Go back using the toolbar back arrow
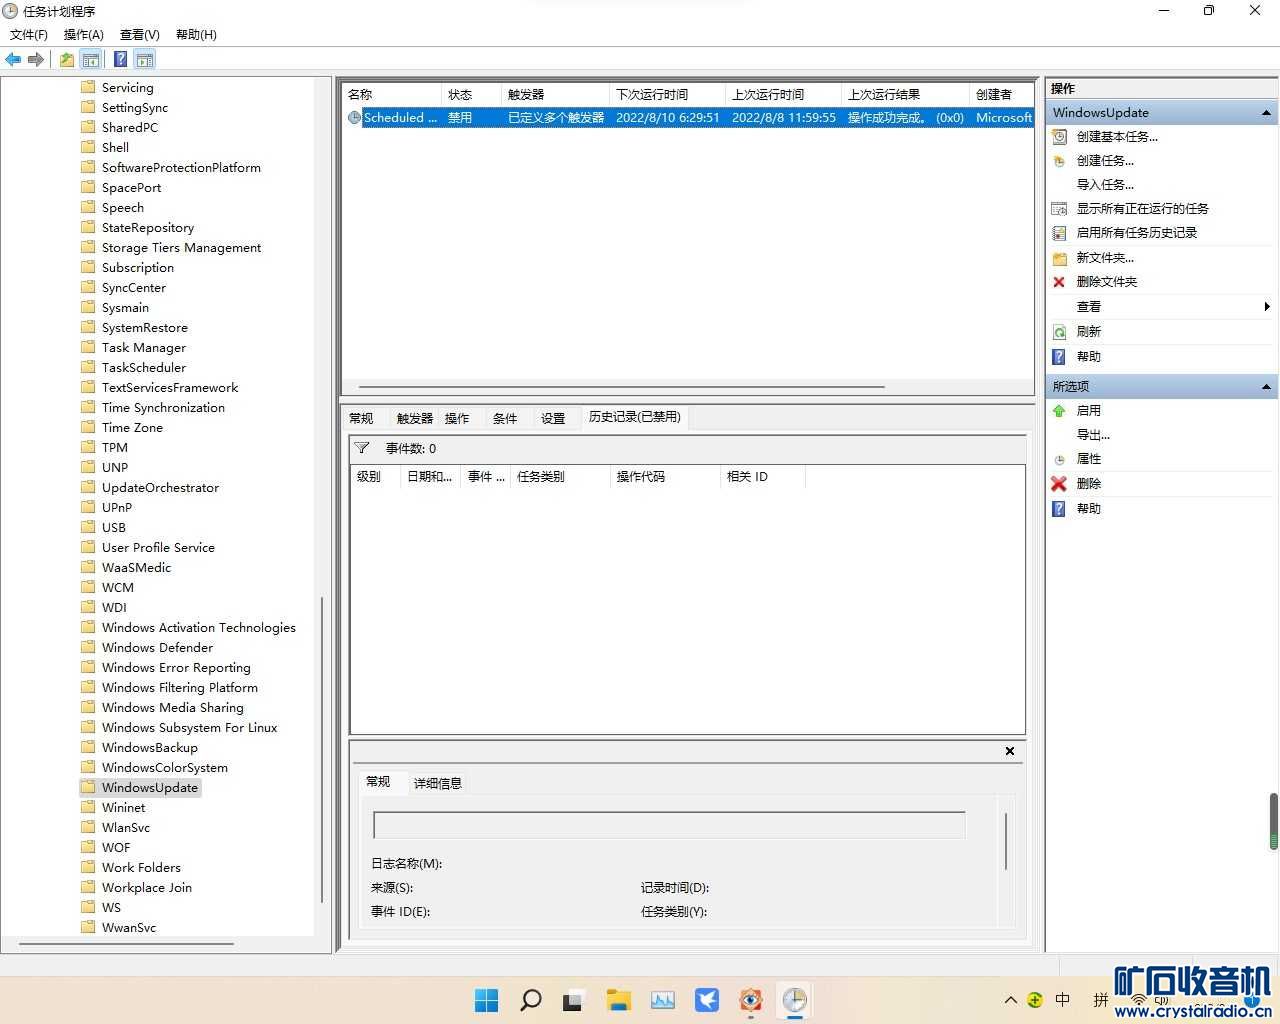This screenshot has width=1280, height=1024. tap(13, 60)
